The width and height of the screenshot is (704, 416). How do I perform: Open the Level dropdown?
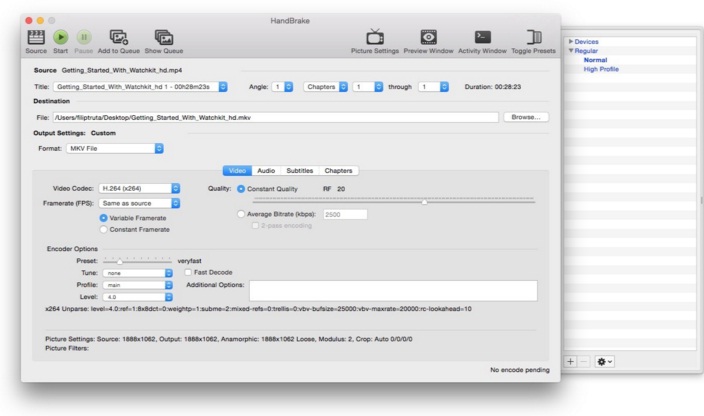pyautogui.click(x=137, y=297)
